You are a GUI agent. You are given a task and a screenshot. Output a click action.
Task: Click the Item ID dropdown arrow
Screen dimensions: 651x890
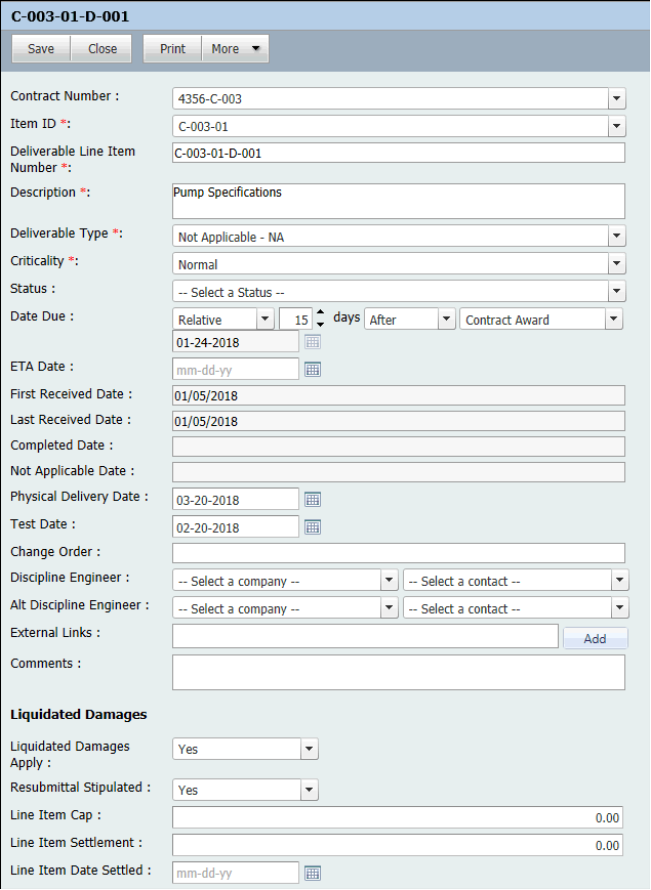click(x=617, y=125)
